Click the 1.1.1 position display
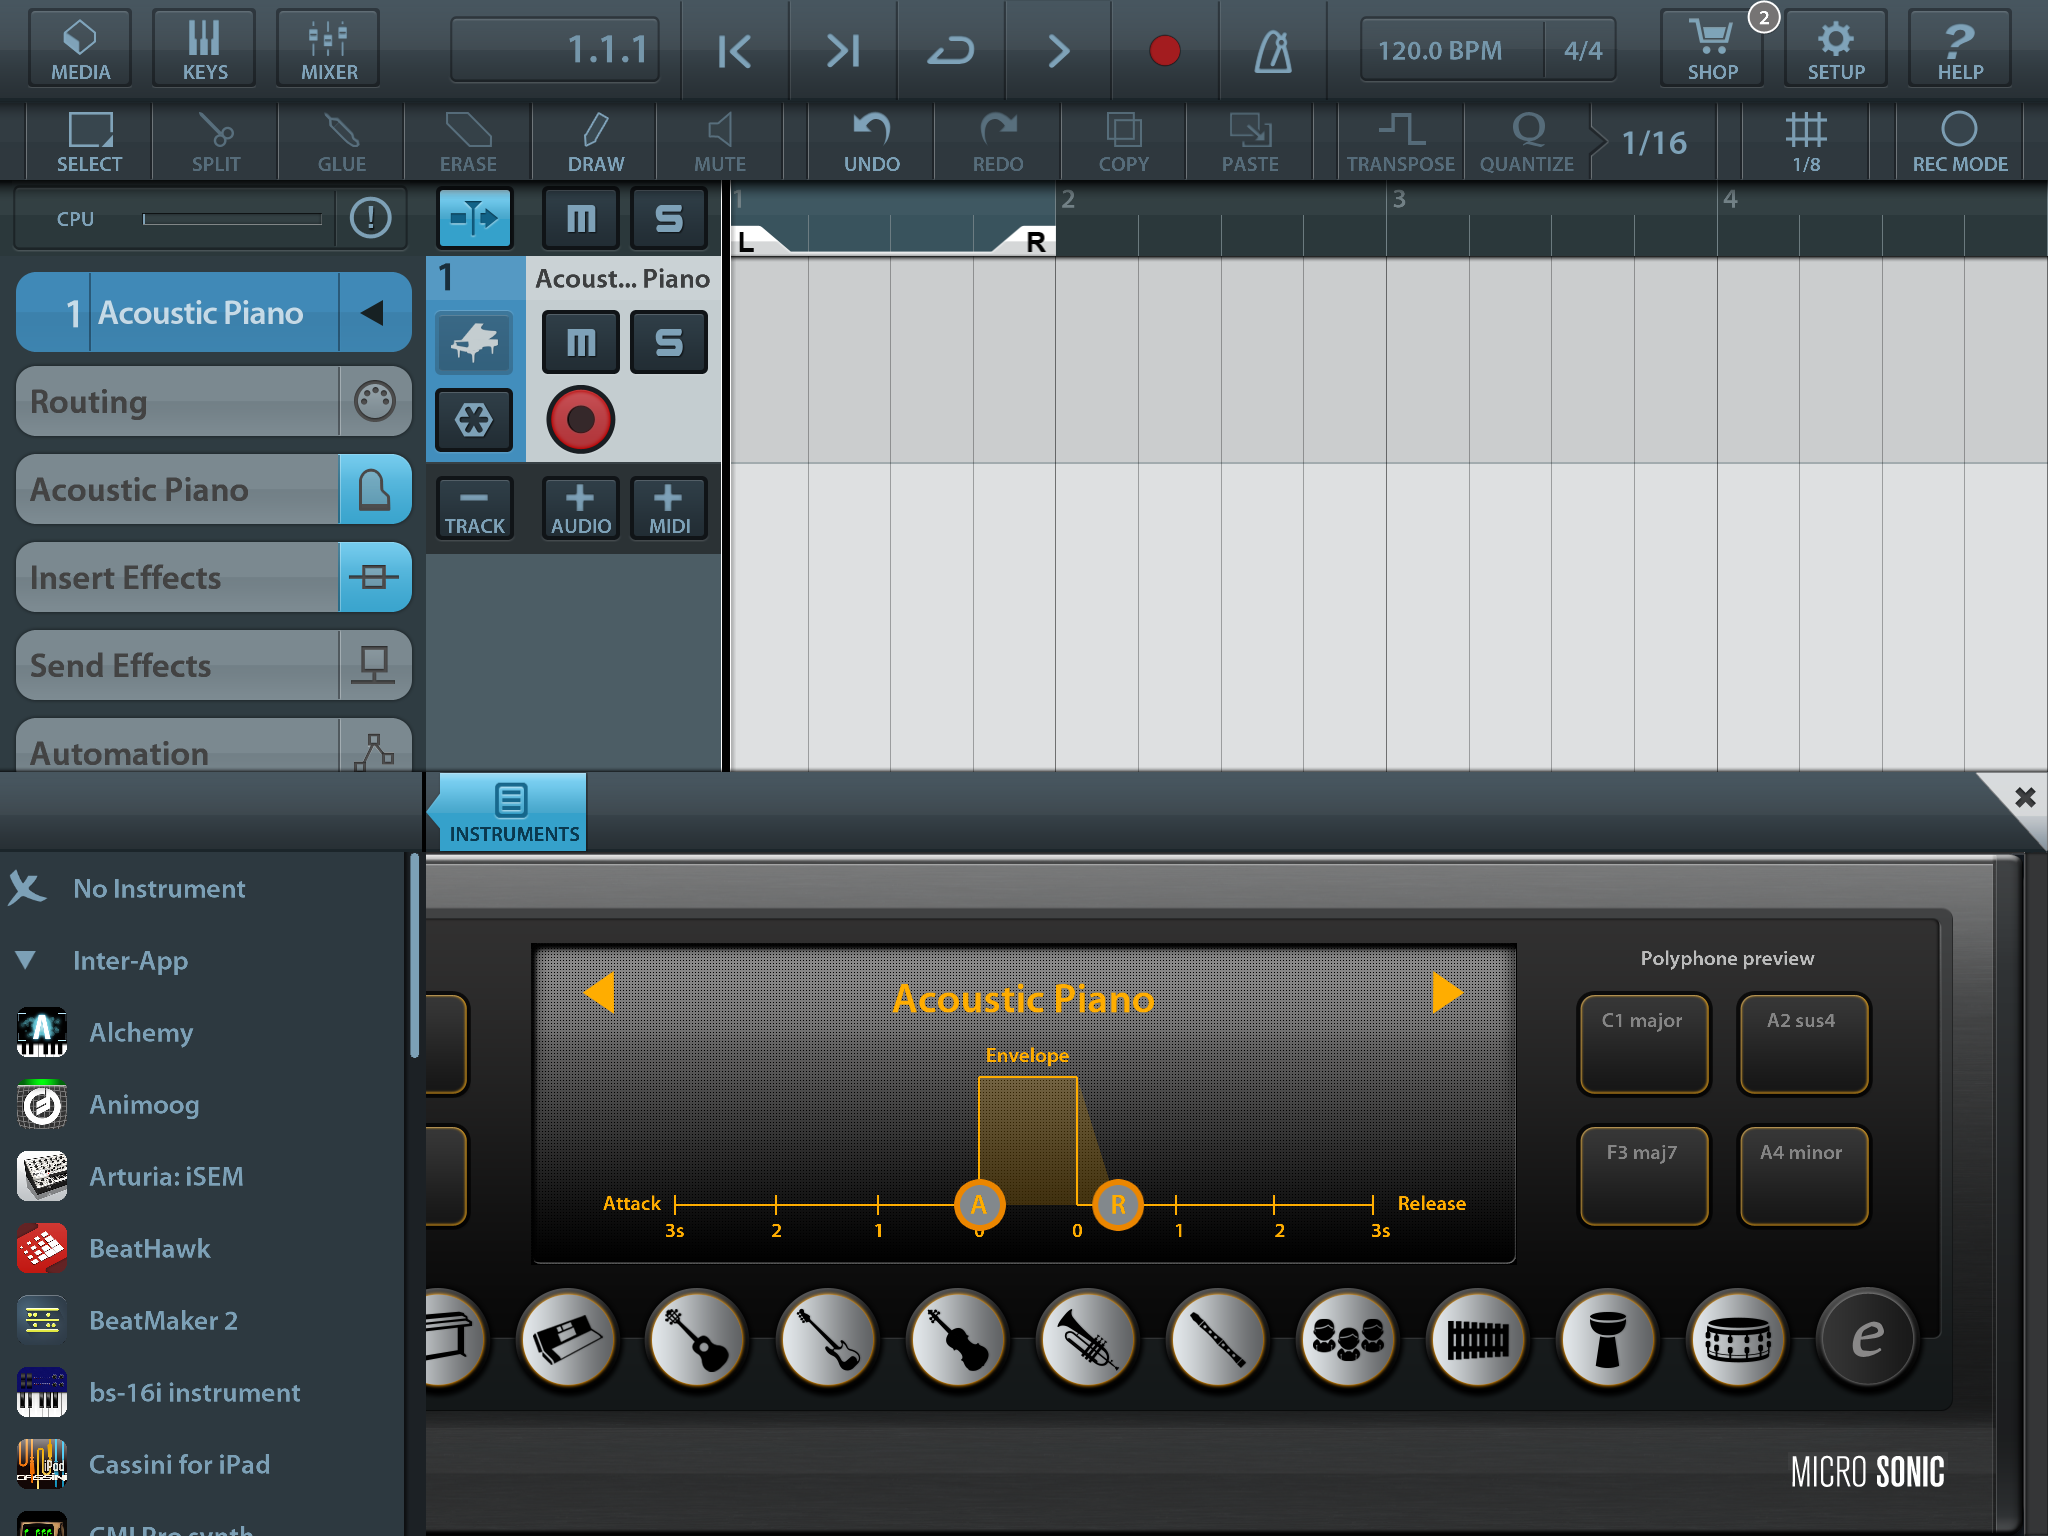The width and height of the screenshot is (2048, 1536). coord(555,49)
